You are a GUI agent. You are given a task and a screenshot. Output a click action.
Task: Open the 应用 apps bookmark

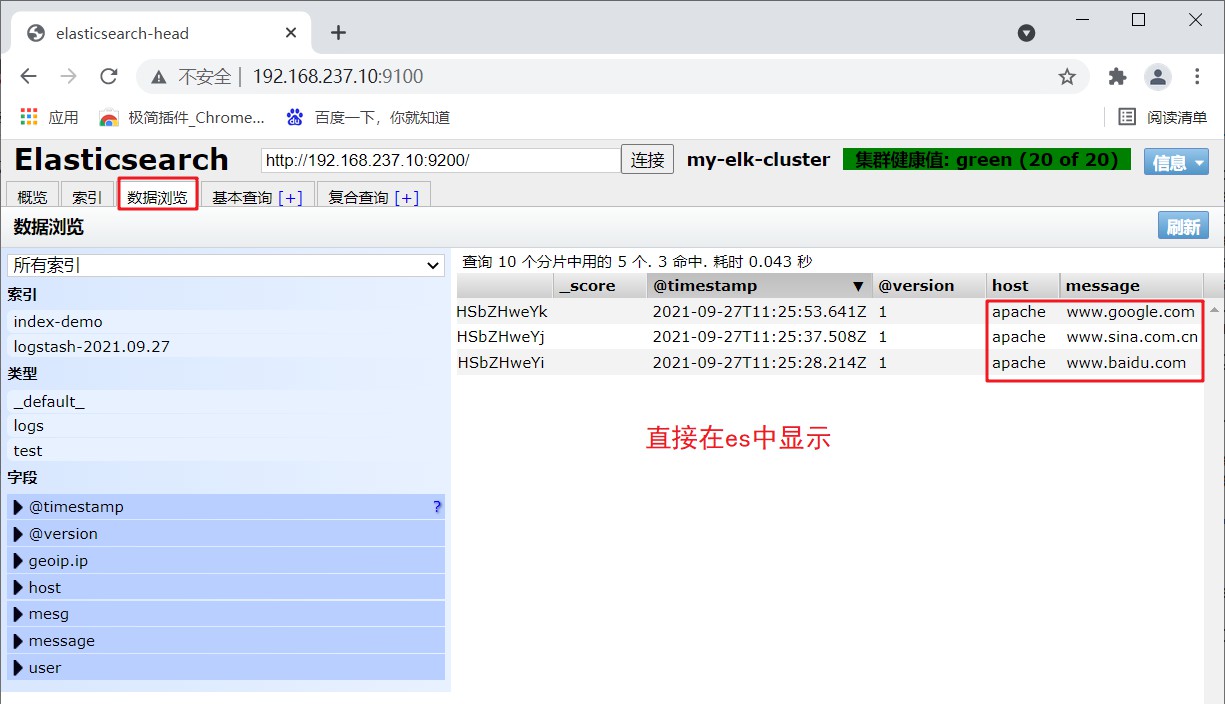point(49,118)
